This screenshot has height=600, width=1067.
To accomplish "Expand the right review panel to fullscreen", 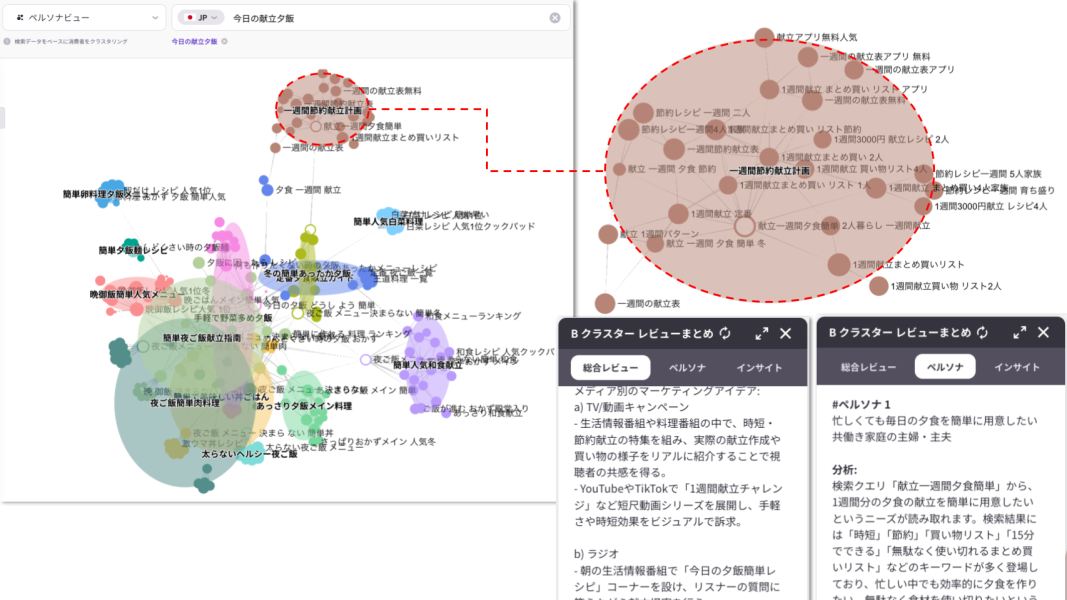I will point(1020,333).
